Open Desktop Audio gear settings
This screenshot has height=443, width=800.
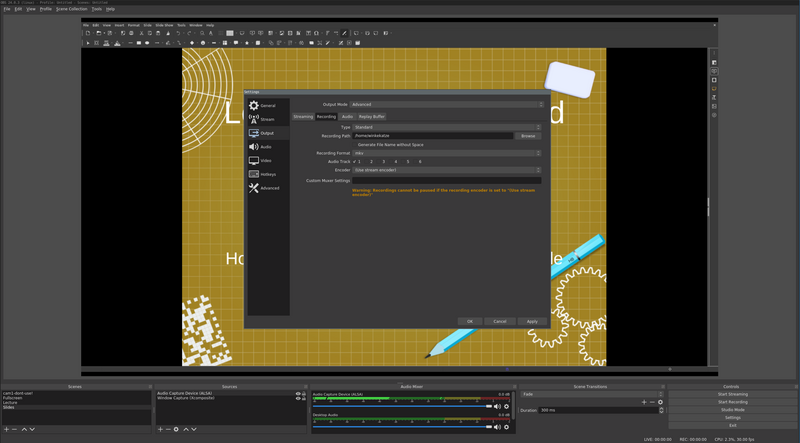[506, 427]
